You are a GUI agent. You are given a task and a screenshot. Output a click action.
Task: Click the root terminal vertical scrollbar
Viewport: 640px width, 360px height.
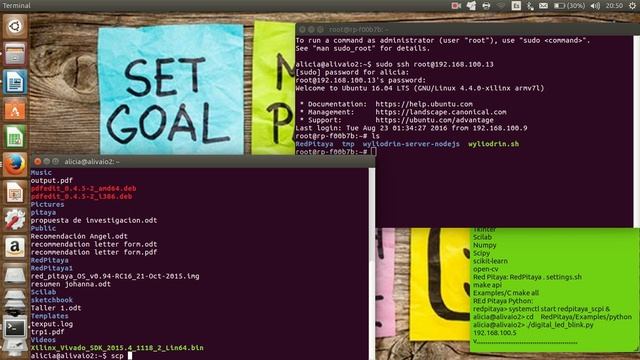(x=637, y=131)
